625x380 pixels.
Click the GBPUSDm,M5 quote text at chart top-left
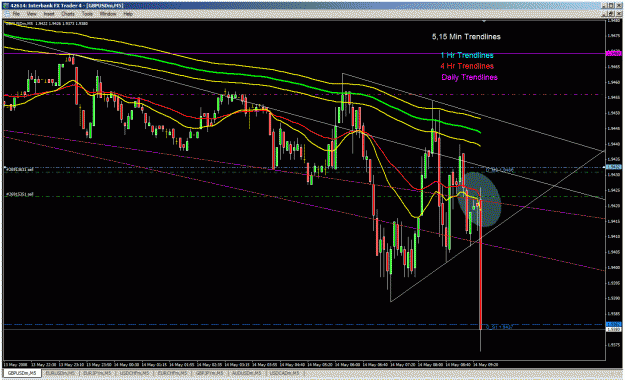(47, 24)
